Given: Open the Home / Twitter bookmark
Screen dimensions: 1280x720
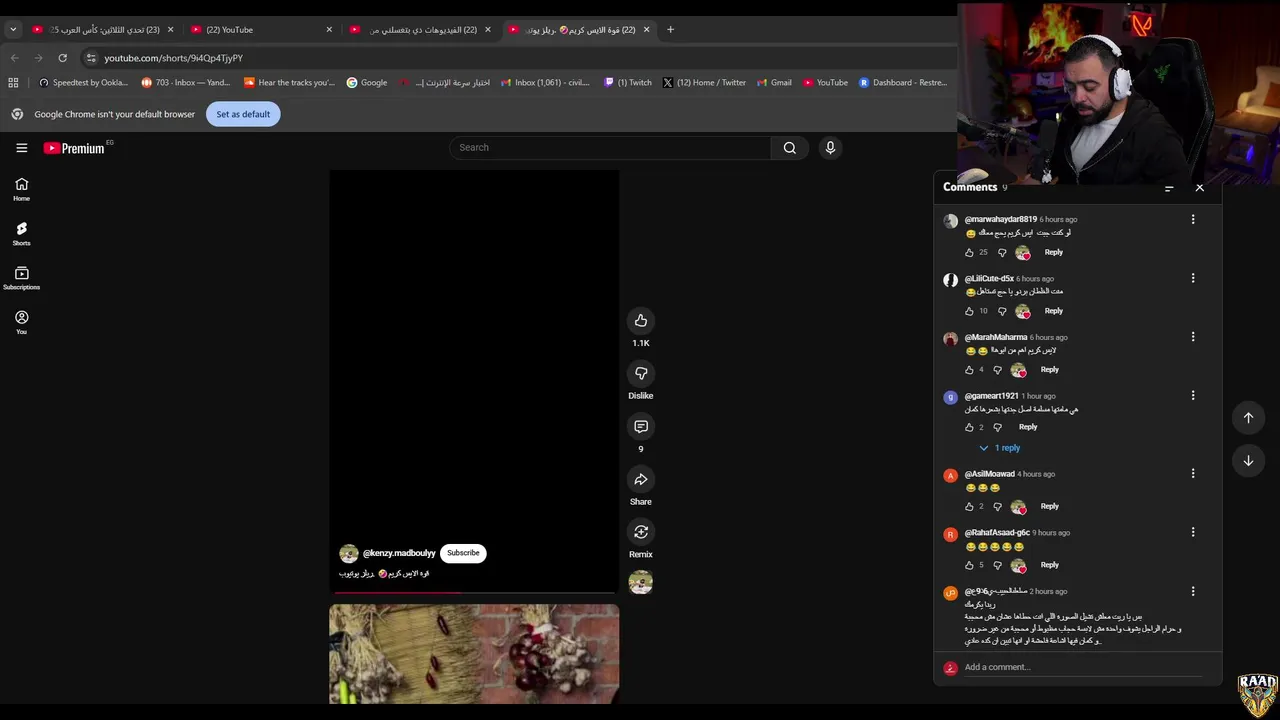Looking at the screenshot, I should pyautogui.click(x=704, y=83).
